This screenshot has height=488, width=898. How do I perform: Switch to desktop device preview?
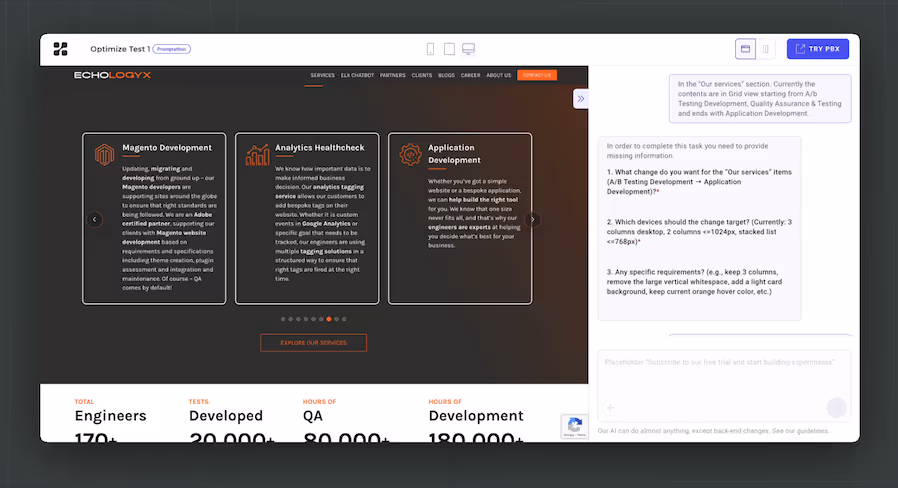click(x=468, y=49)
